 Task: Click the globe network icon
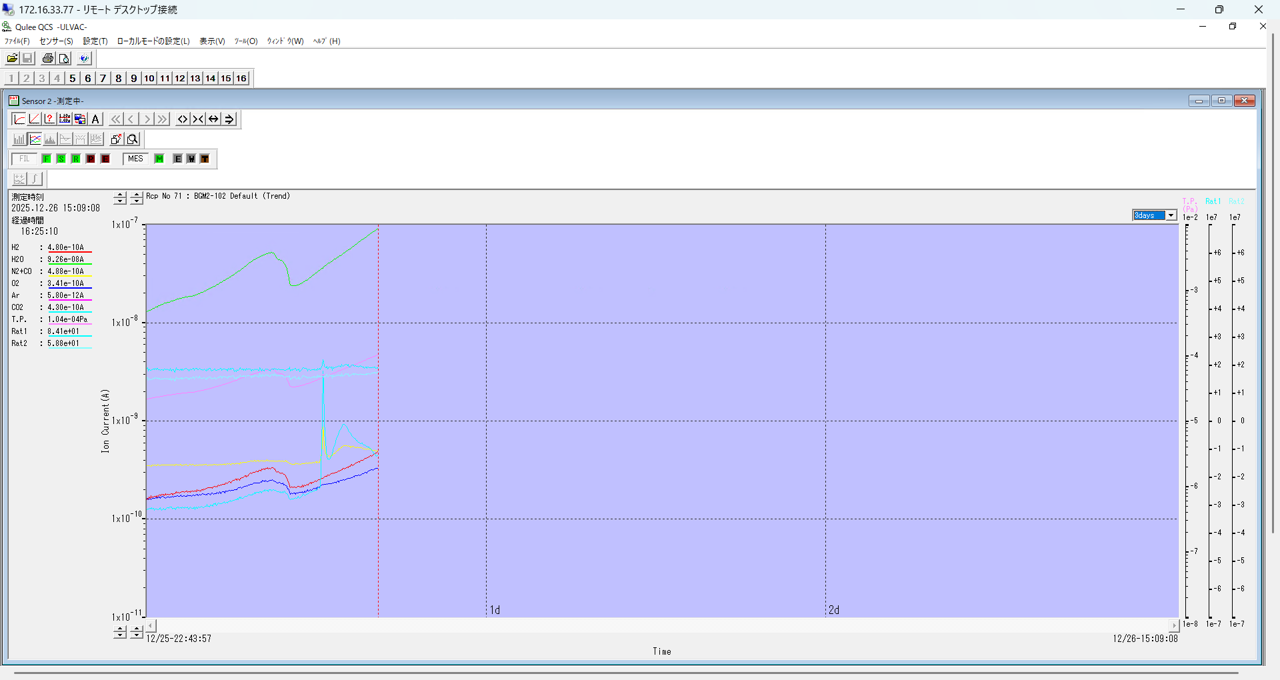coord(84,59)
